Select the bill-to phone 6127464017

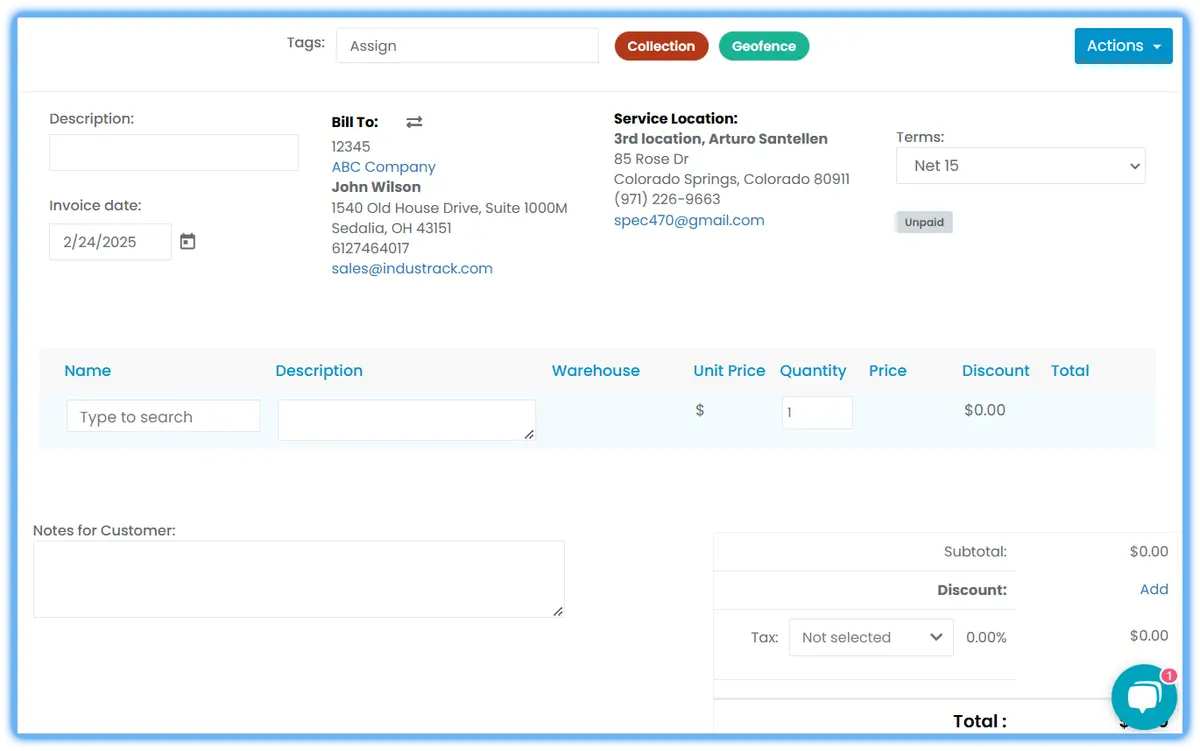(371, 248)
